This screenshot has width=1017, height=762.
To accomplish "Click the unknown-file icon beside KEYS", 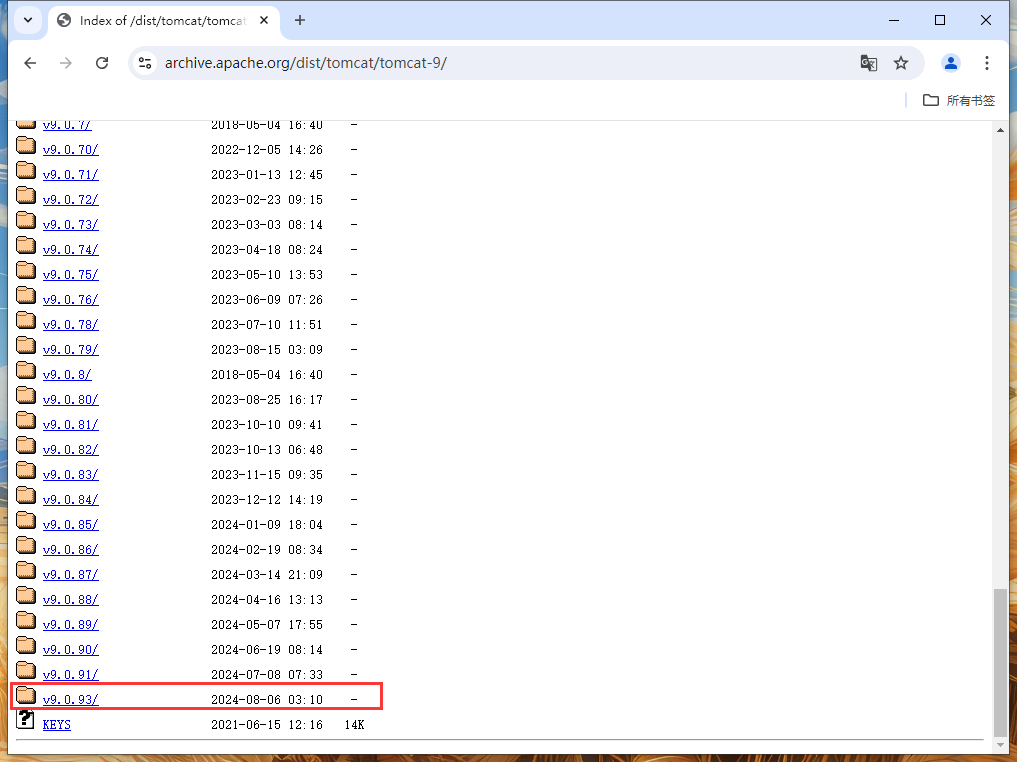I will [x=25, y=719].
